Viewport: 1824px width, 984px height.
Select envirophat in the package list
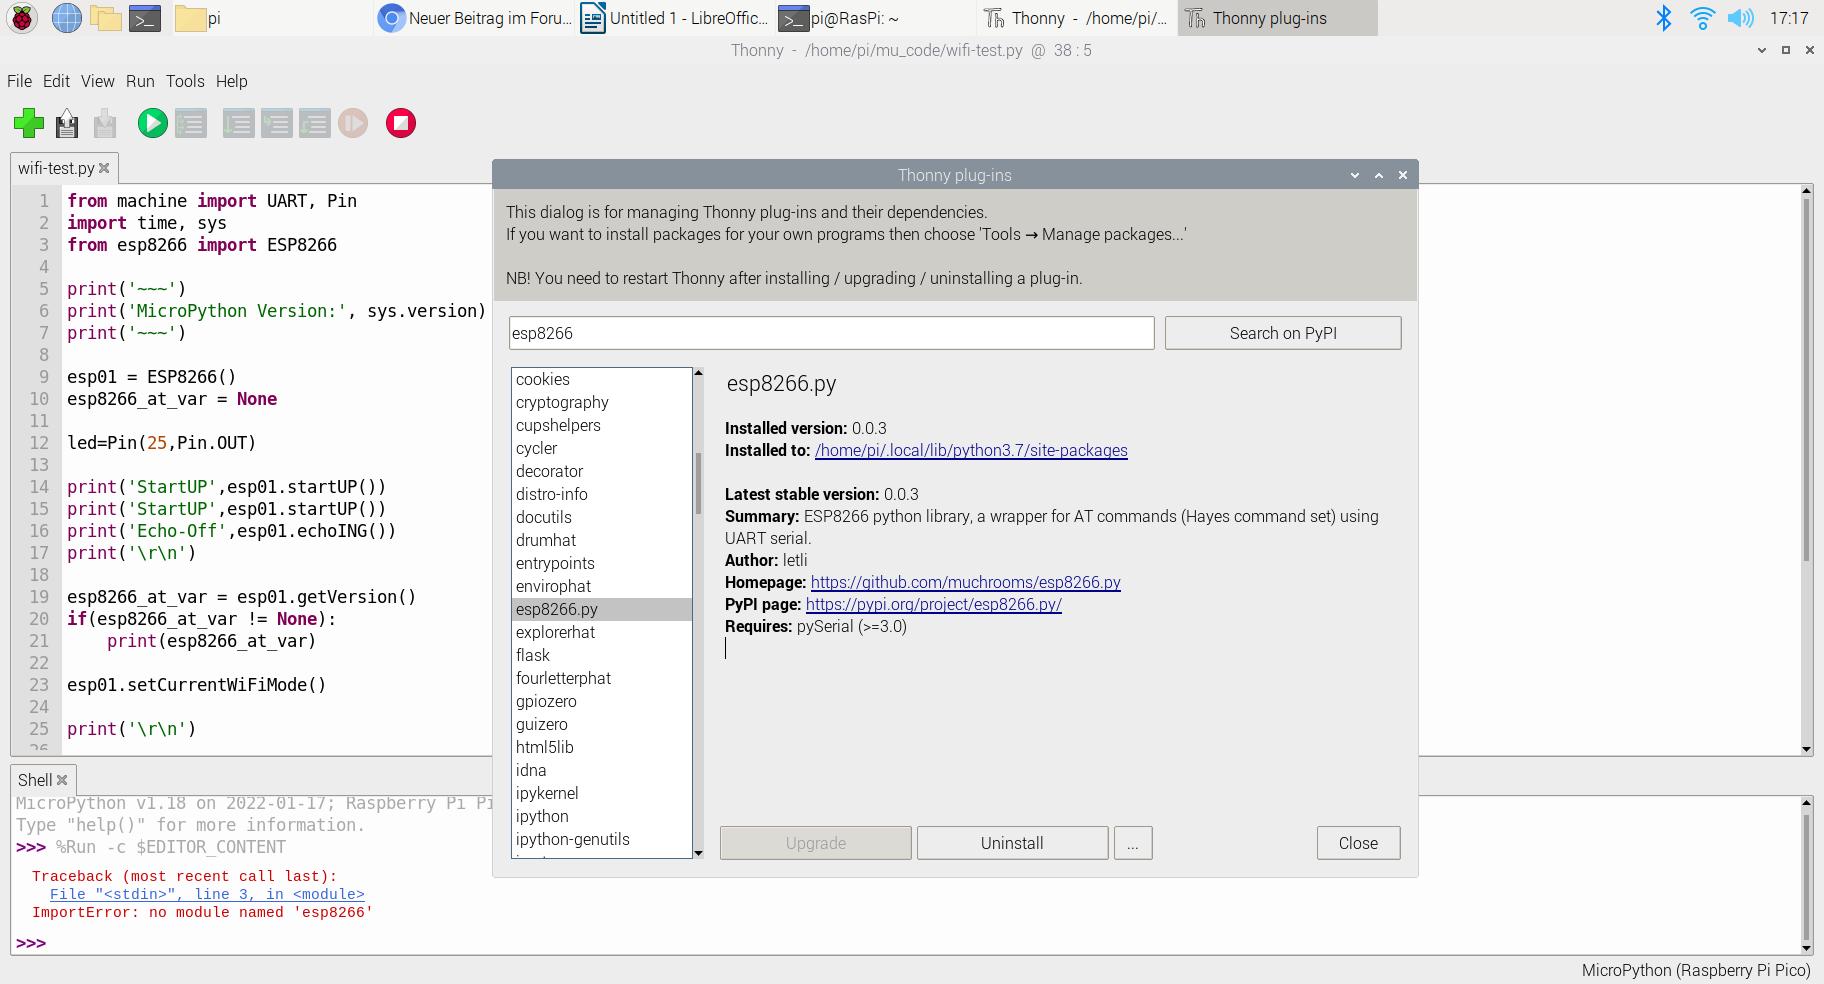[601, 586]
